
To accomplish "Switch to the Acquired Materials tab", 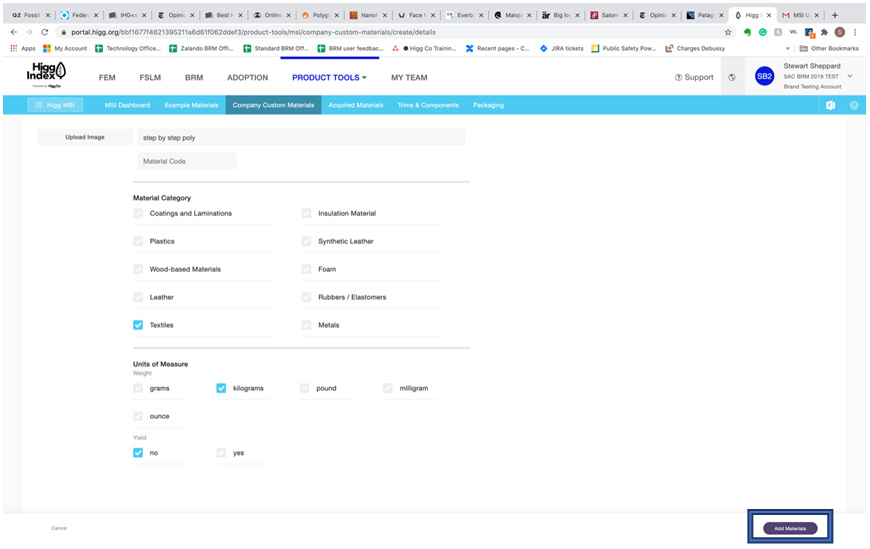I will (x=356, y=105).
